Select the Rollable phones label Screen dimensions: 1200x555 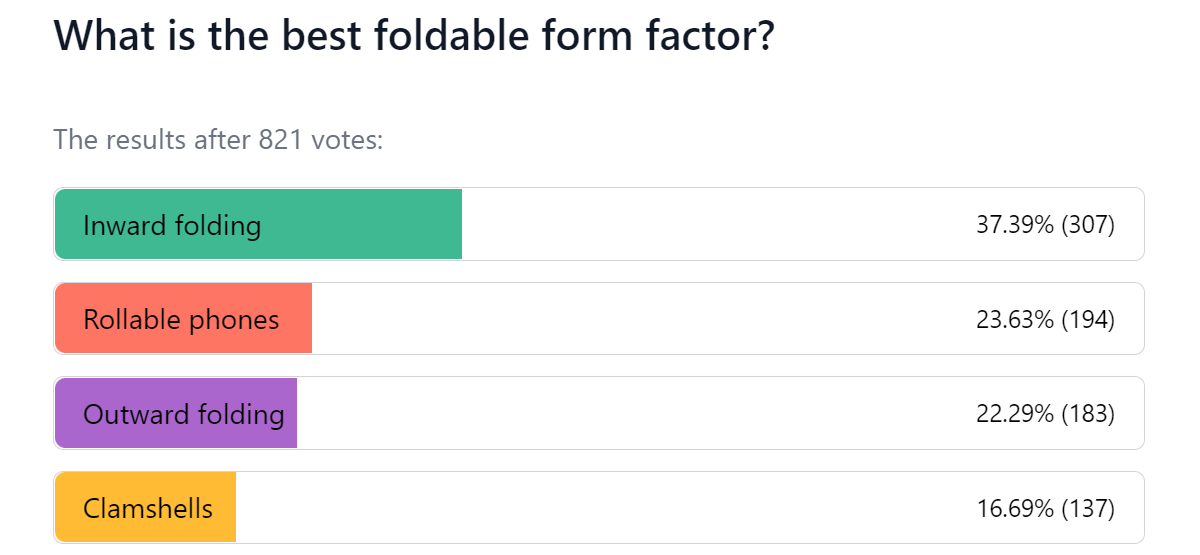pyautogui.click(x=181, y=320)
